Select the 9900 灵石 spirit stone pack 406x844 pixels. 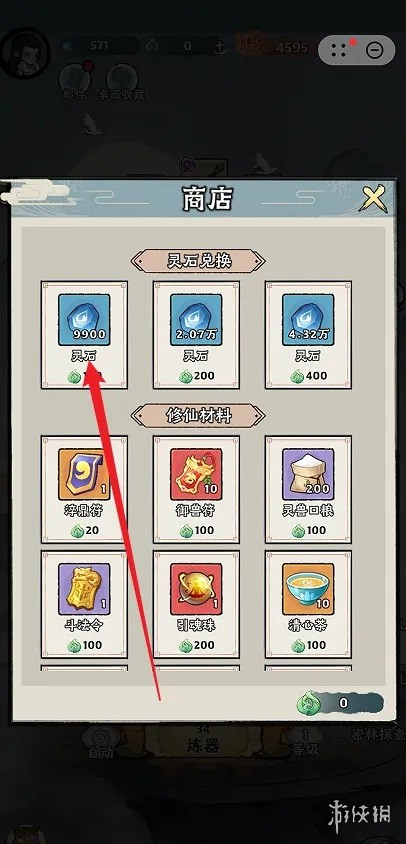pos(84,334)
